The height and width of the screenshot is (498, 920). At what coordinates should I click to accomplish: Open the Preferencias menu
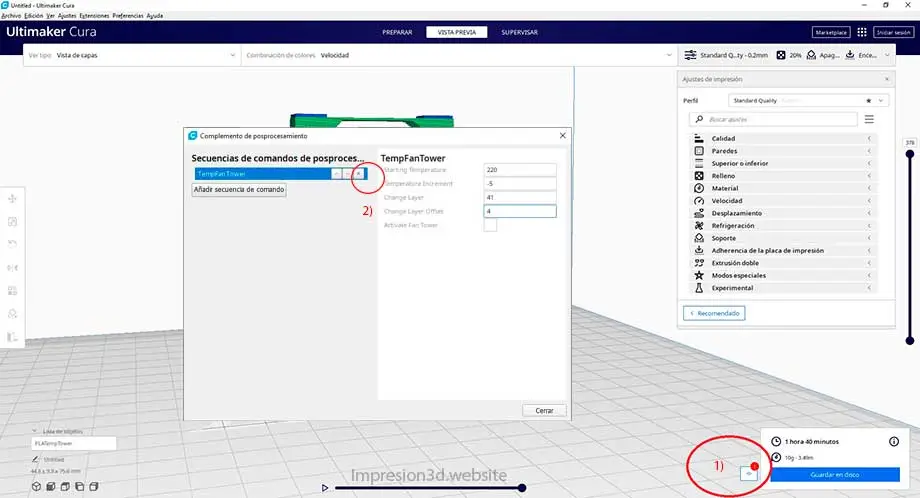[128, 16]
